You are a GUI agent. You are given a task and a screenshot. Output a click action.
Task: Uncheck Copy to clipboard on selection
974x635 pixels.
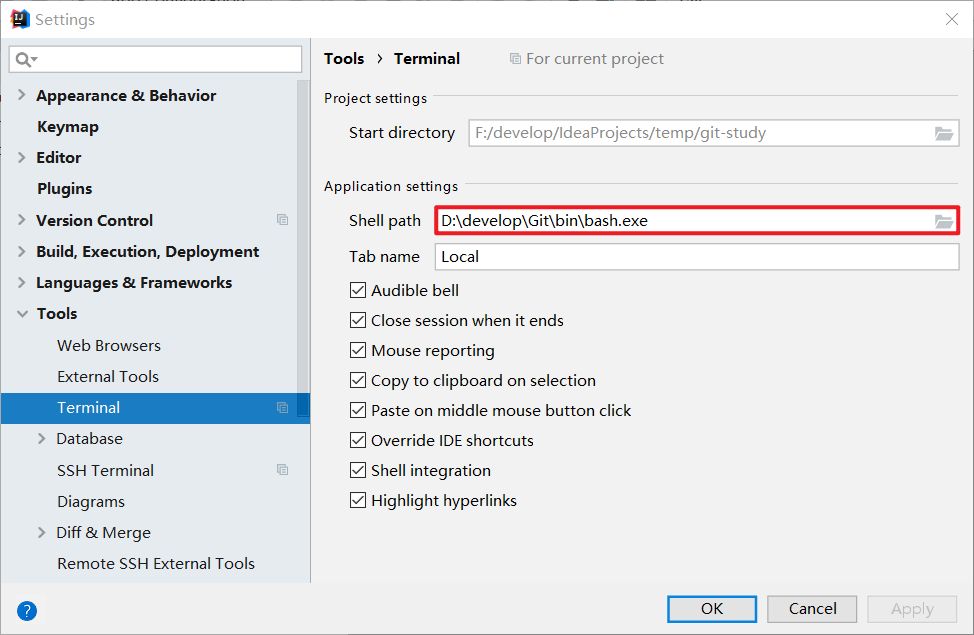point(358,381)
